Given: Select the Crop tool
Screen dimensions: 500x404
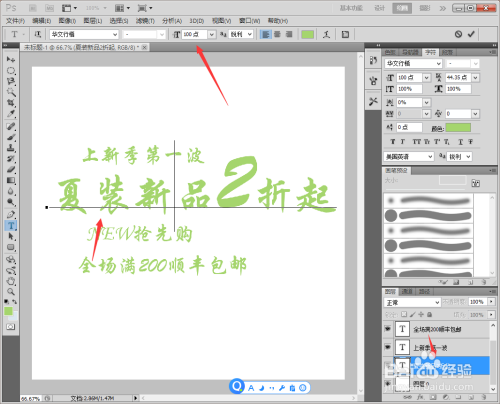Looking at the screenshot, I should (11, 103).
